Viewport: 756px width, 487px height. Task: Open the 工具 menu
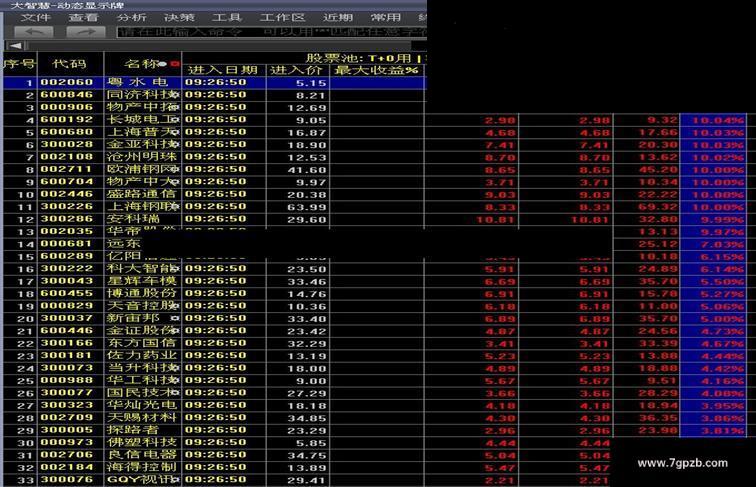click(227, 18)
